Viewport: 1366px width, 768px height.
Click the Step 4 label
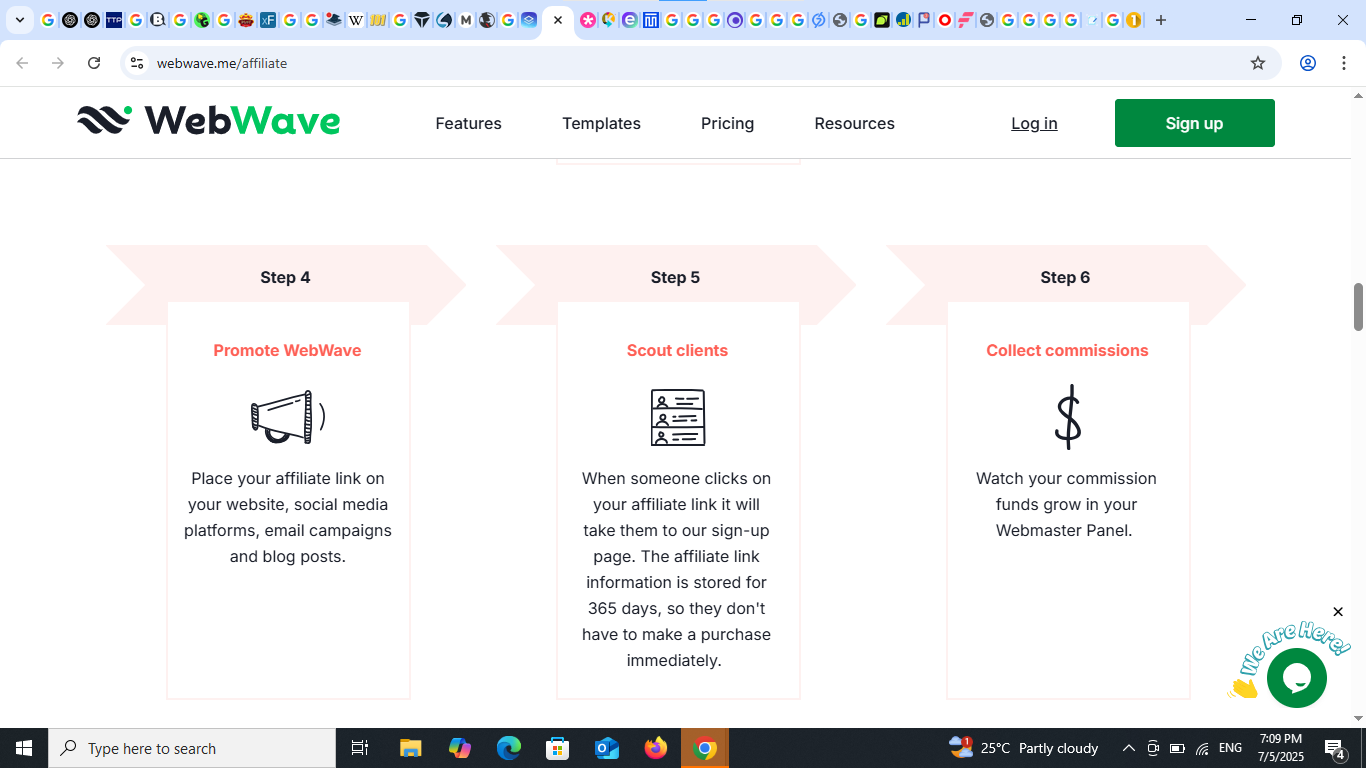(285, 277)
